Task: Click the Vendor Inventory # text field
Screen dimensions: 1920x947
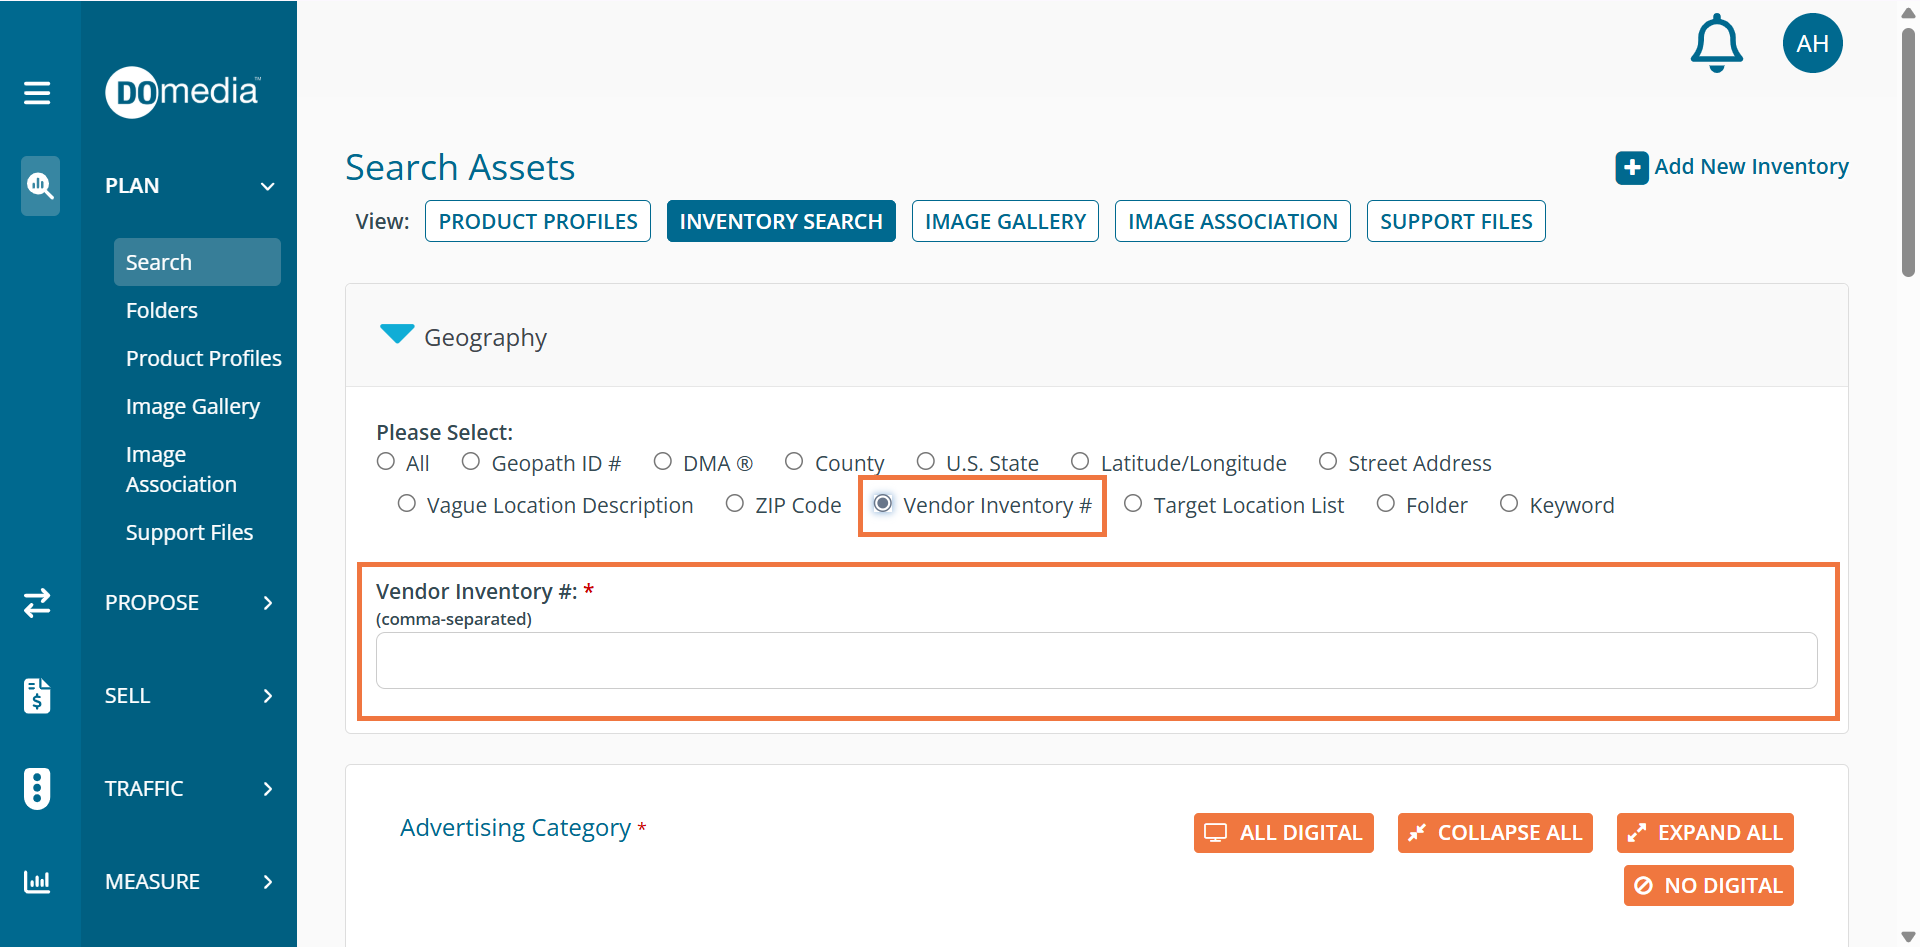Action: [1096, 660]
